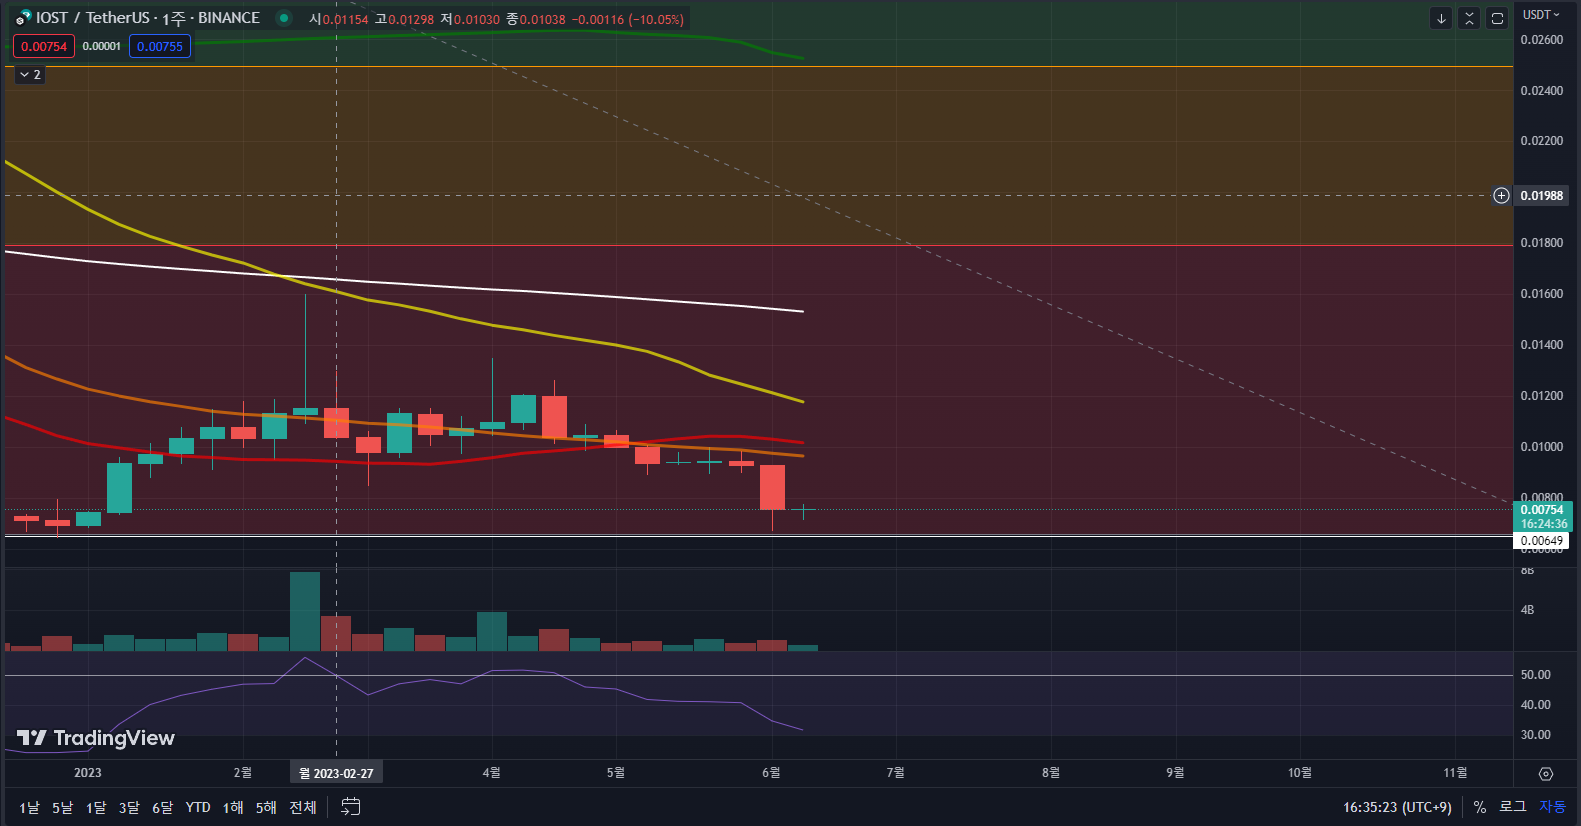Click the down-arrow pane button at top right
The image size is (1581, 826).
pyautogui.click(x=1441, y=18)
